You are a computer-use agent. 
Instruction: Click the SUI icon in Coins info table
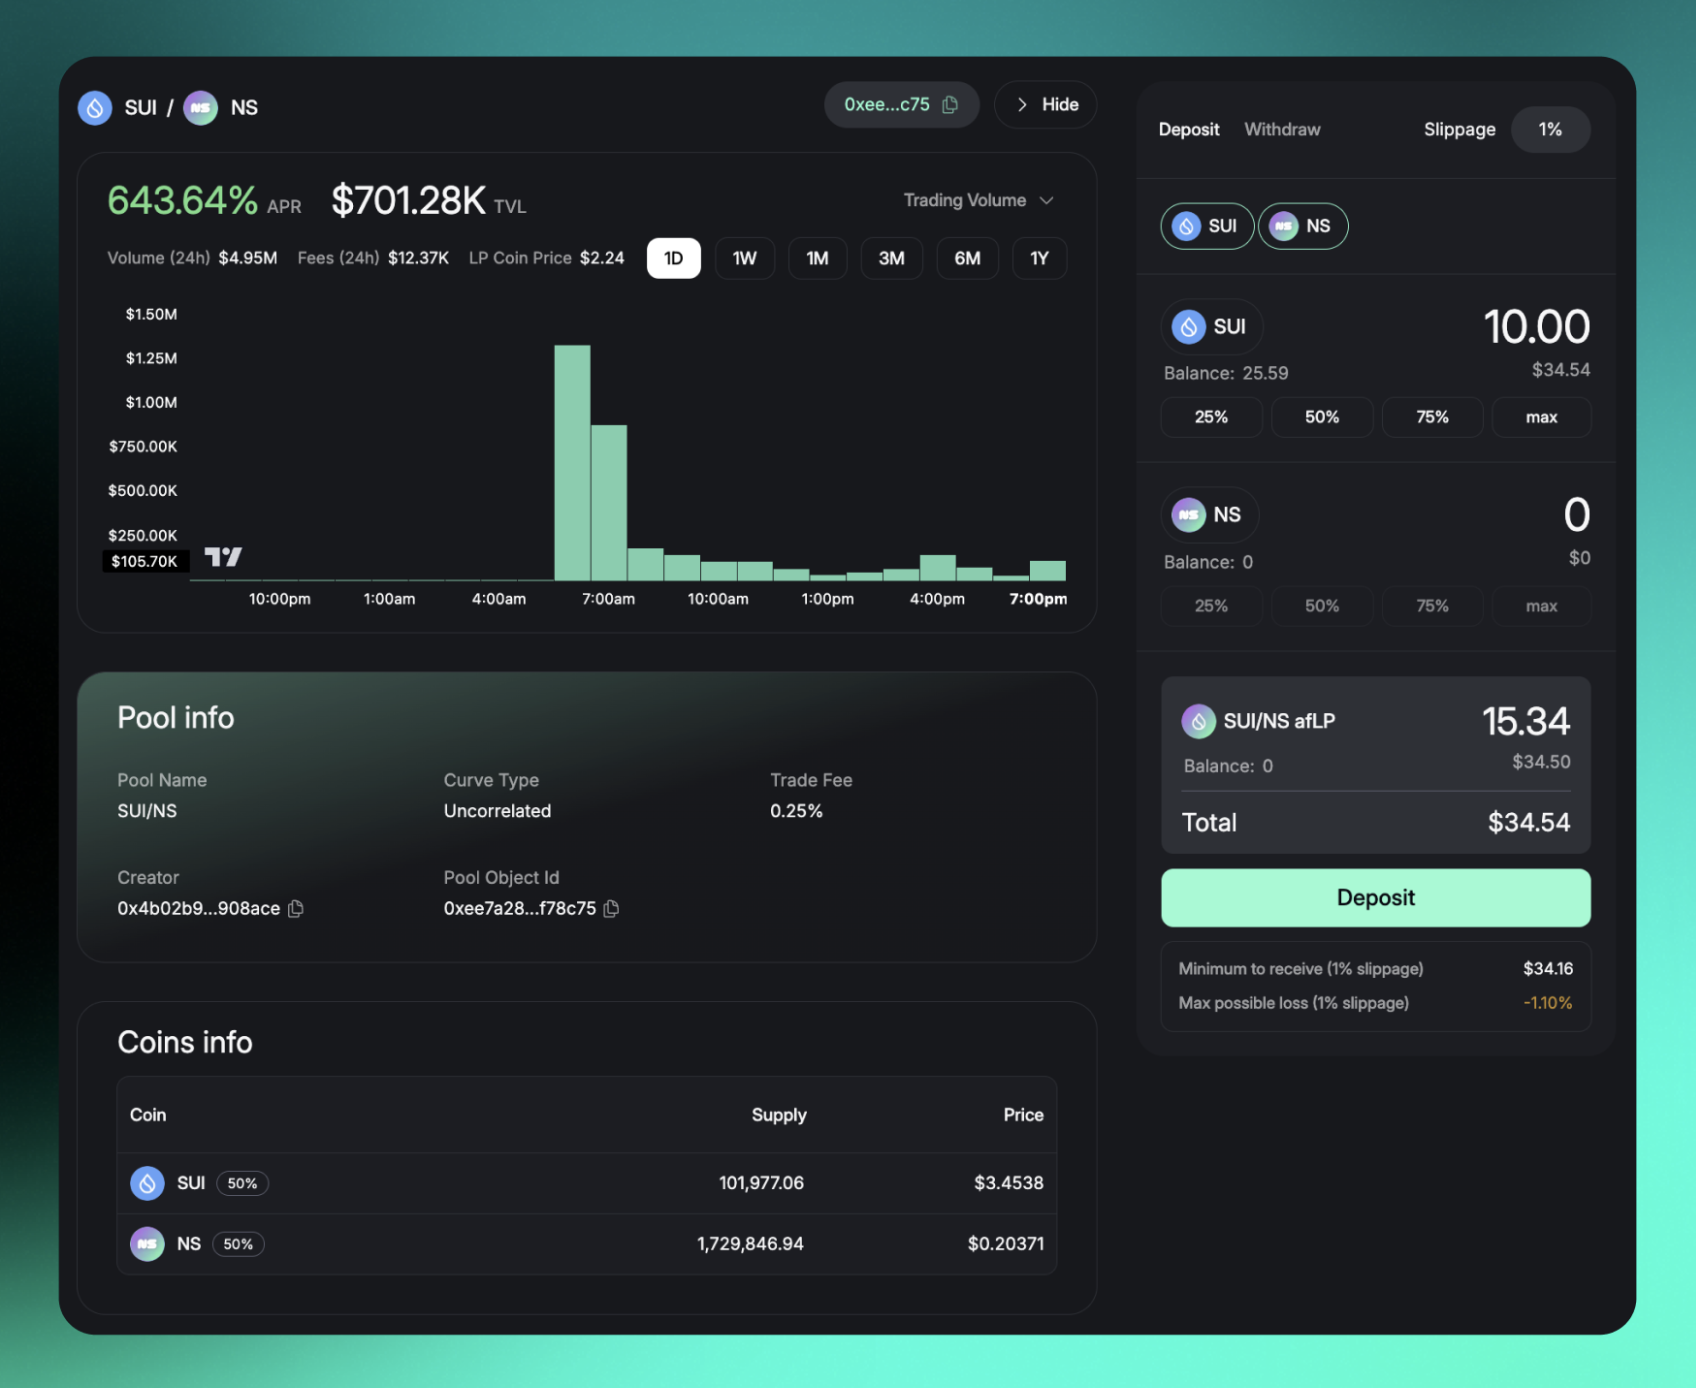point(147,1183)
